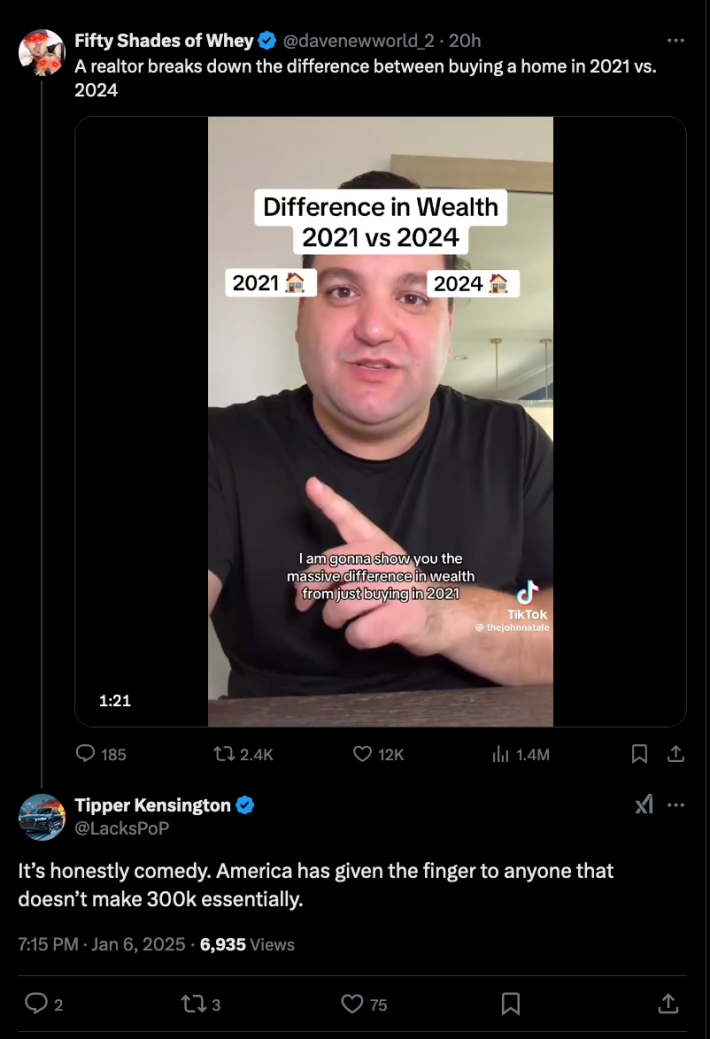Open more options for Fifty Shades post
The image size is (710, 1039).
click(x=675, y=41)
